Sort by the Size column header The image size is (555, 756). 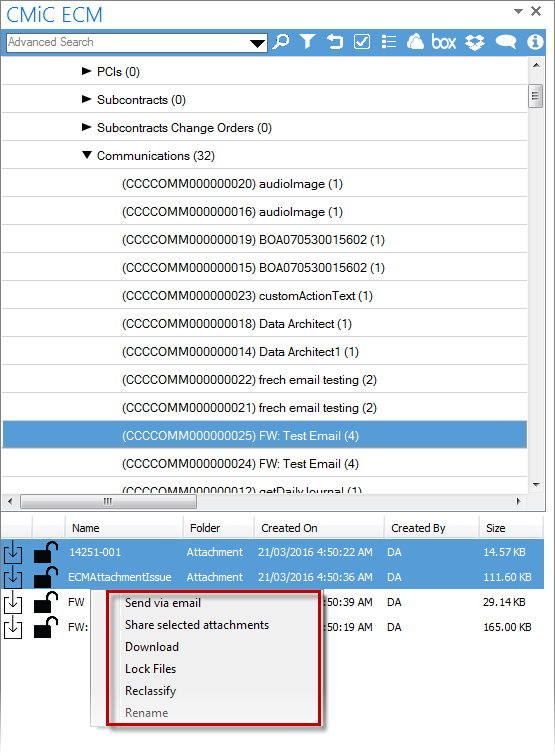[511, 528]
